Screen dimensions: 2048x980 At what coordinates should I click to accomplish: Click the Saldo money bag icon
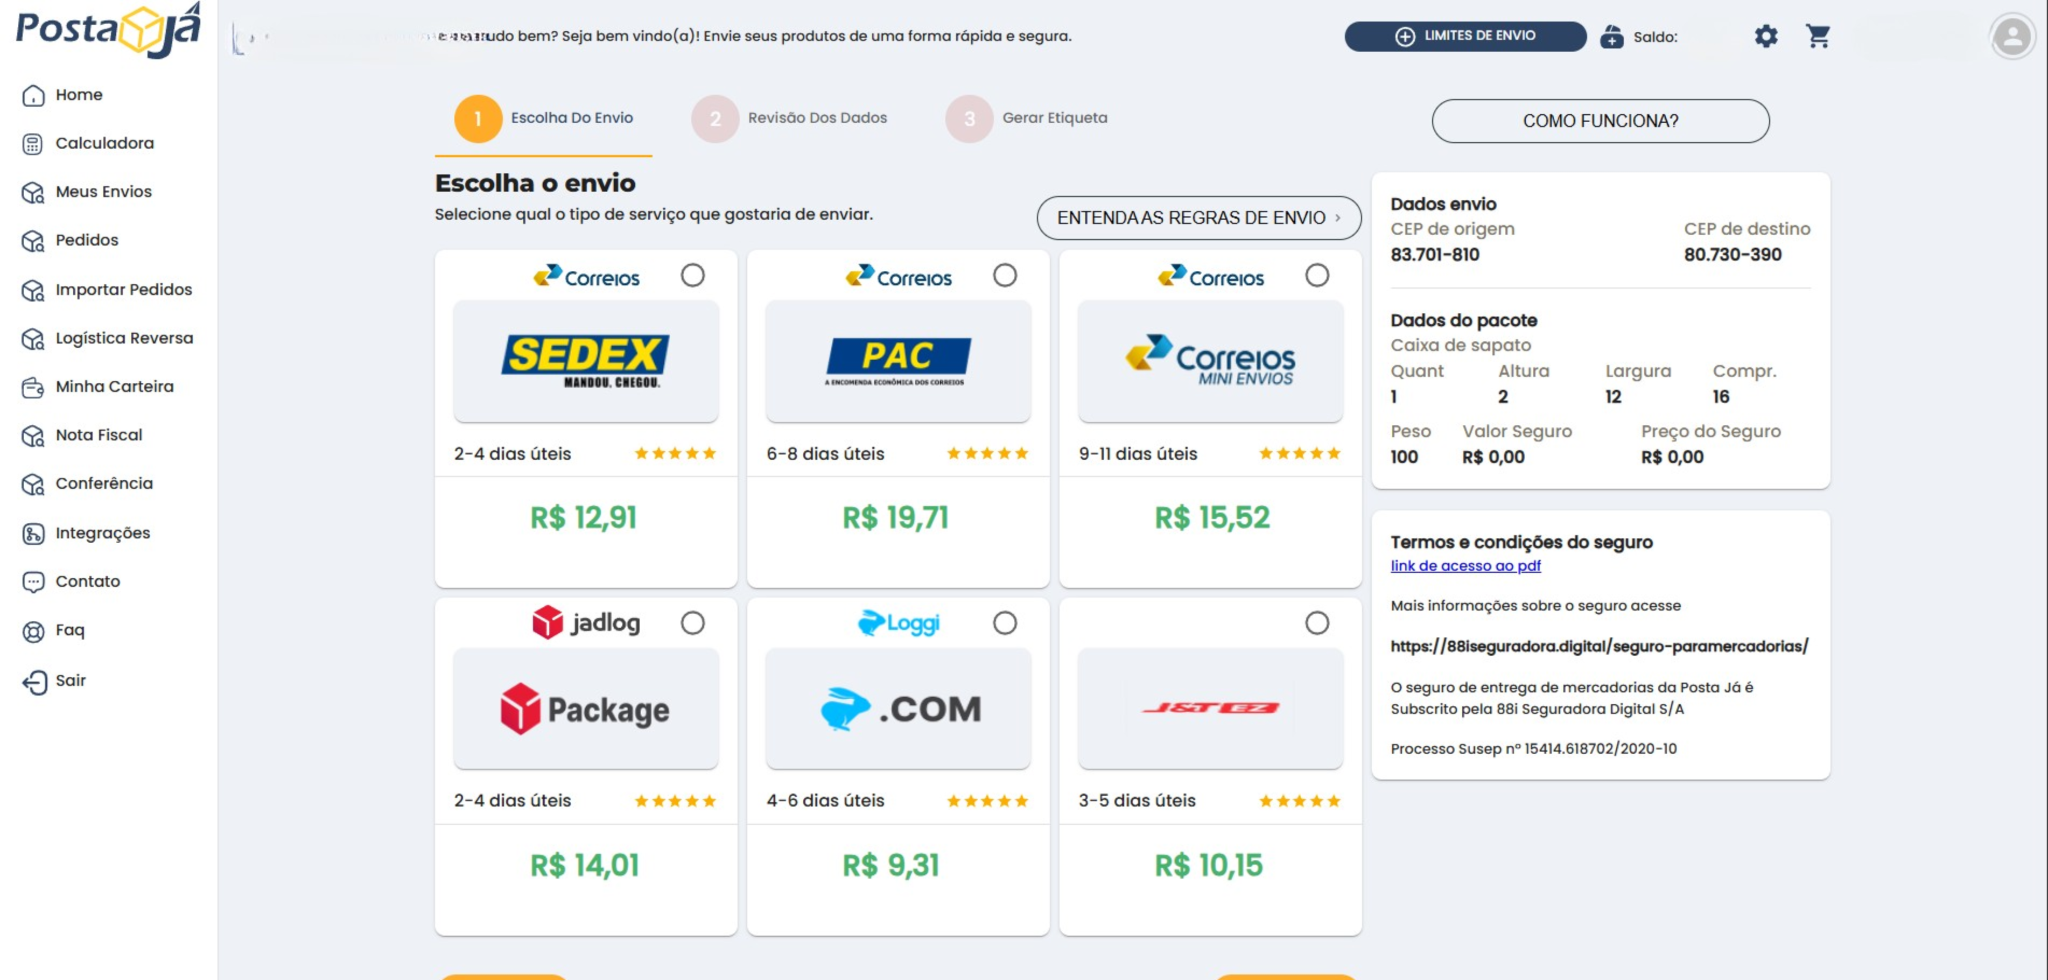1611,37
